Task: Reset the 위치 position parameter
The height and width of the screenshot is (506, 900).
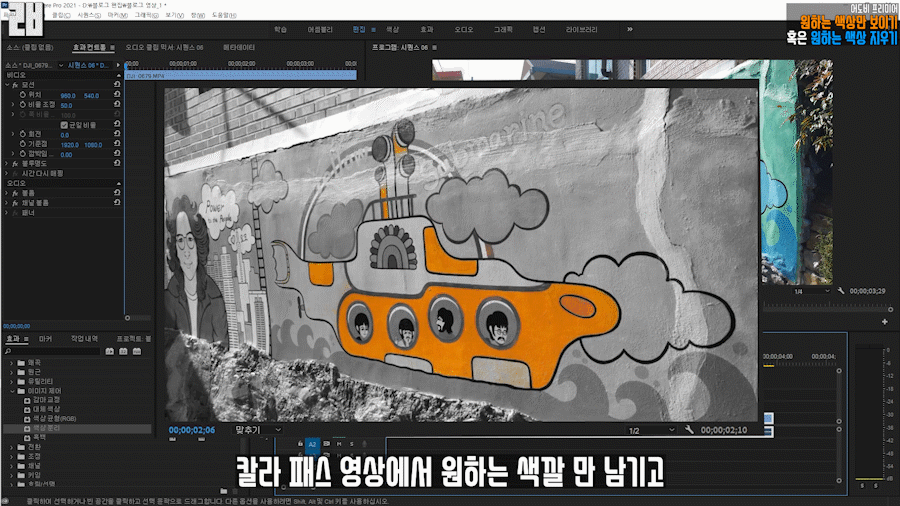Action: point(117,94)
